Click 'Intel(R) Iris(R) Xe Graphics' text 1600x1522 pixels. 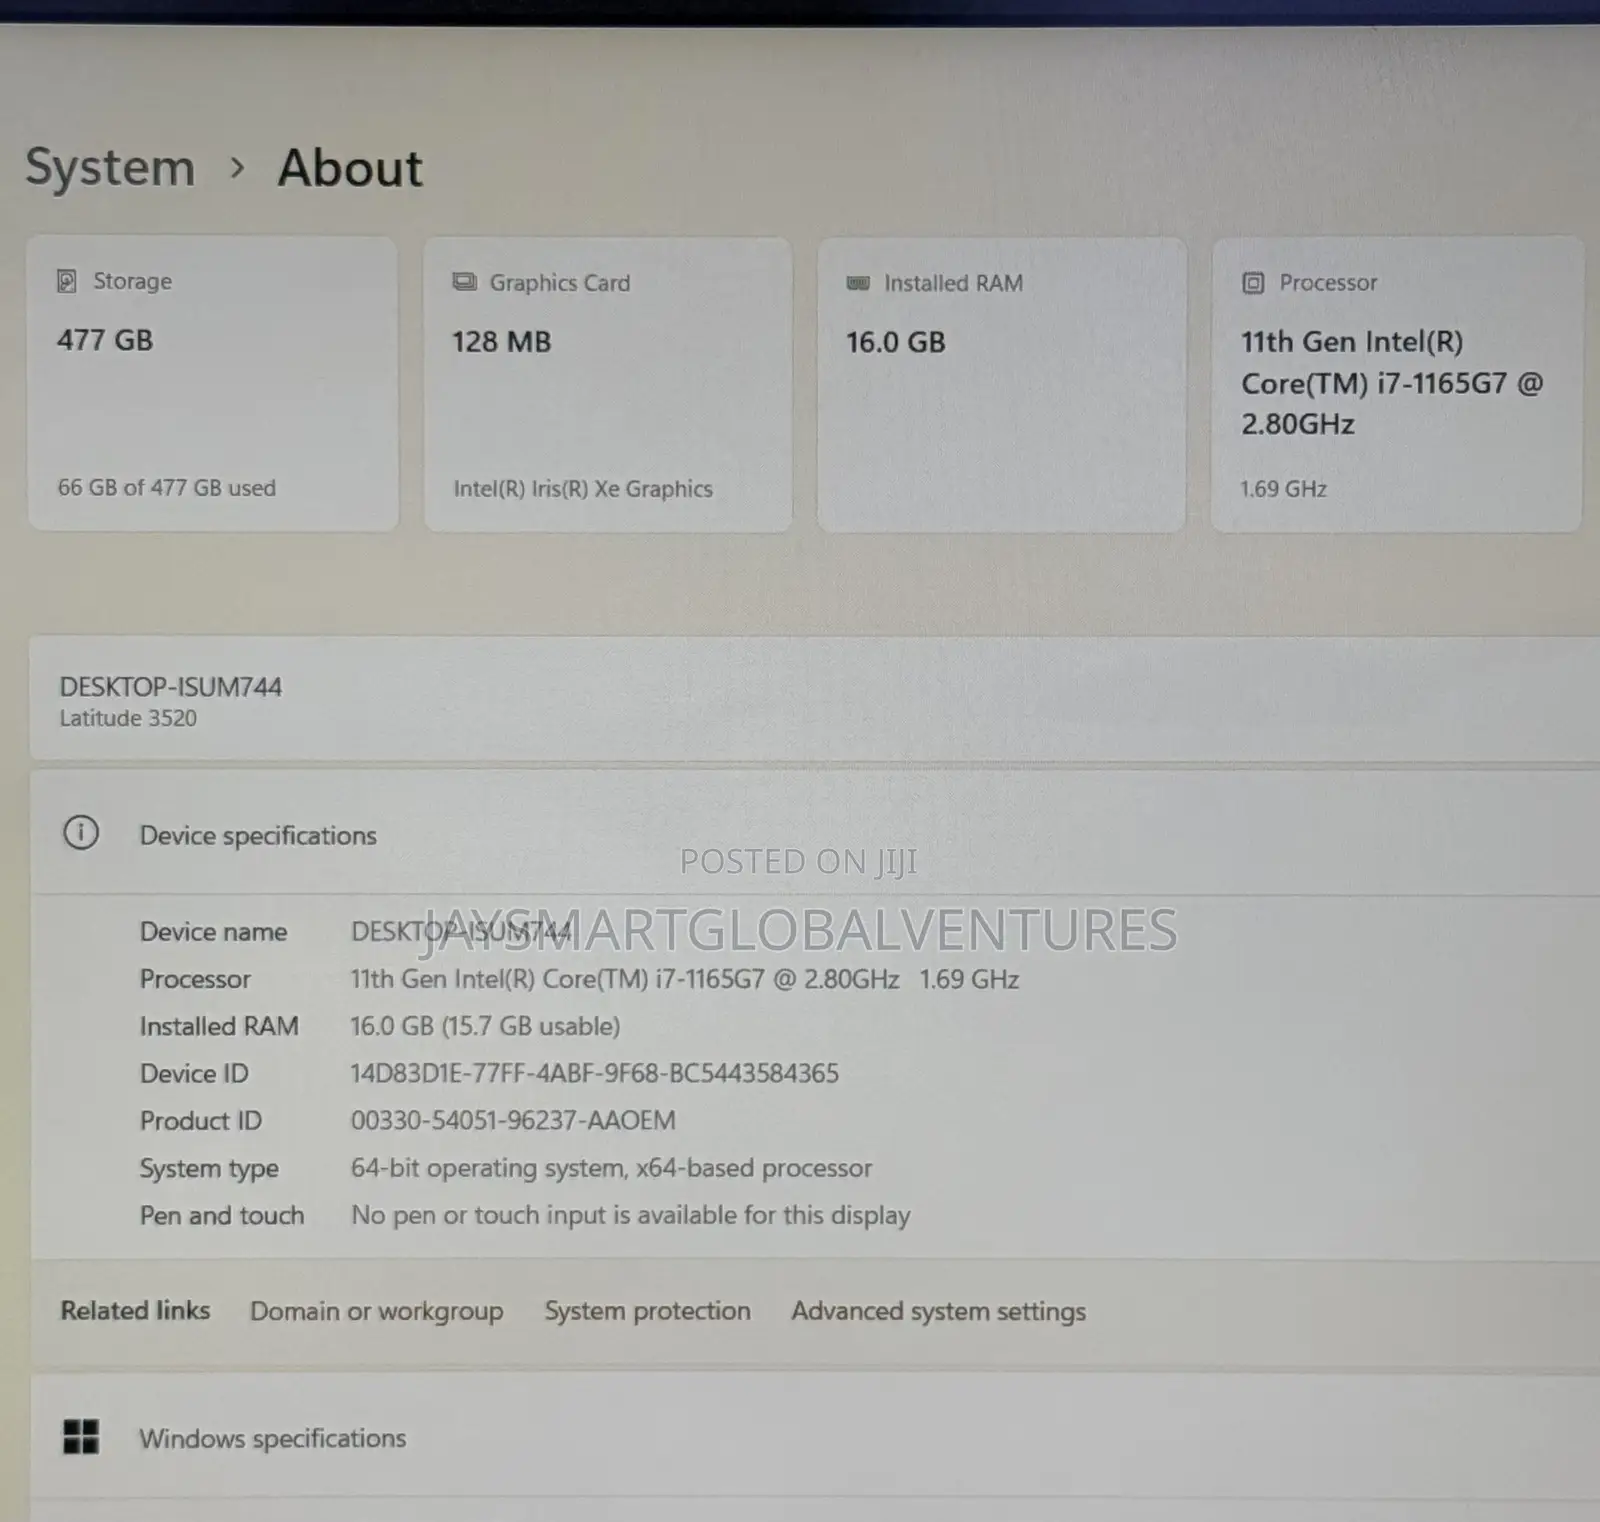pyautogui.click(x=583, y=489)
